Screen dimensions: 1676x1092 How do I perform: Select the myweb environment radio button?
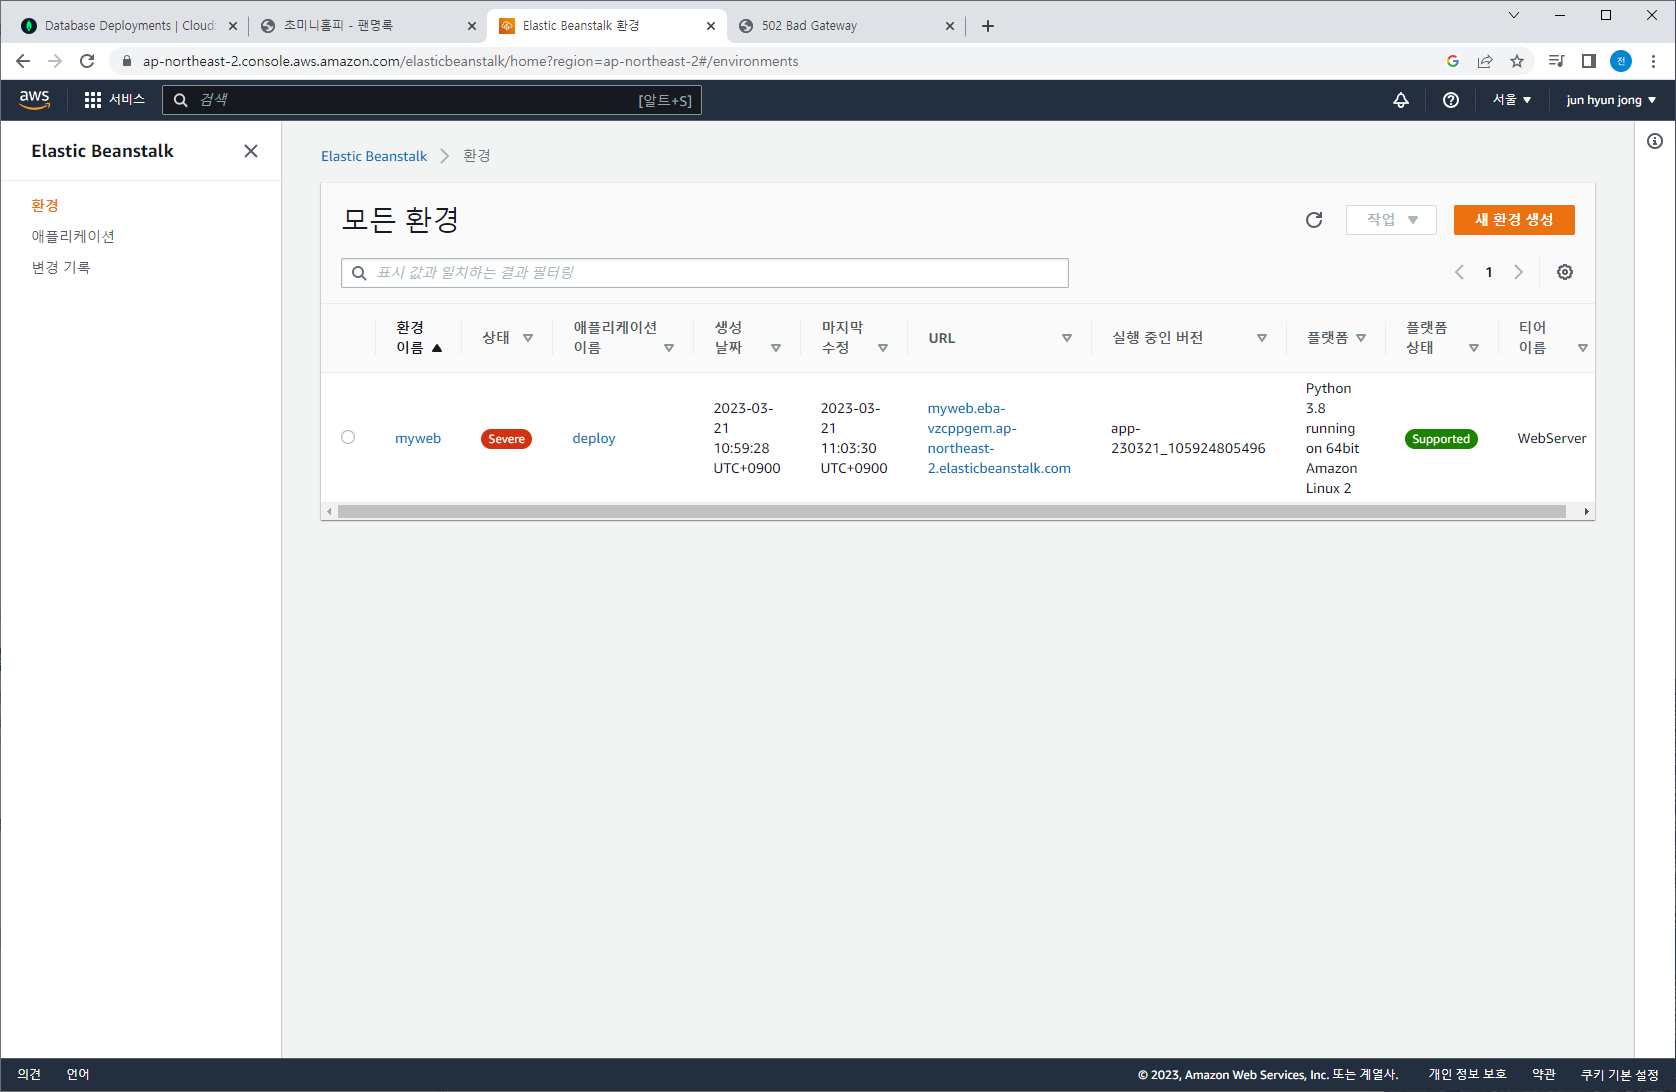(x=348, y=437)
